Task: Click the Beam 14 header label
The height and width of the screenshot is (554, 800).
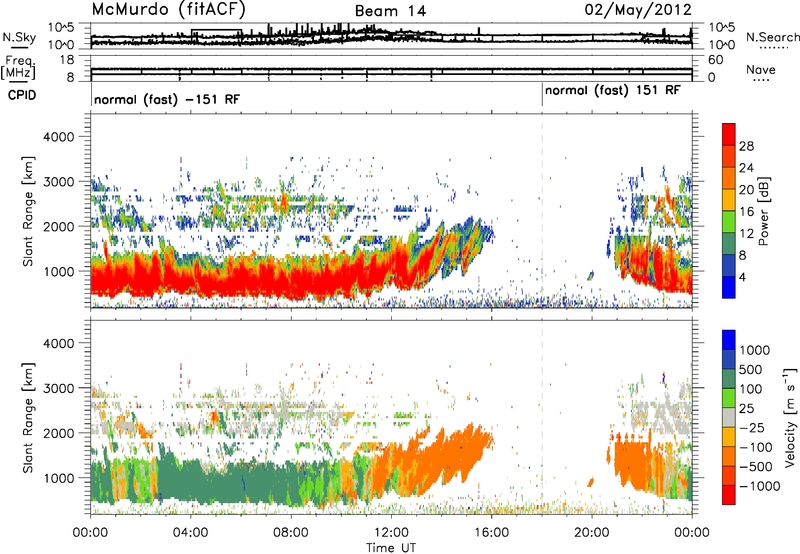Action: coord(390,11)
